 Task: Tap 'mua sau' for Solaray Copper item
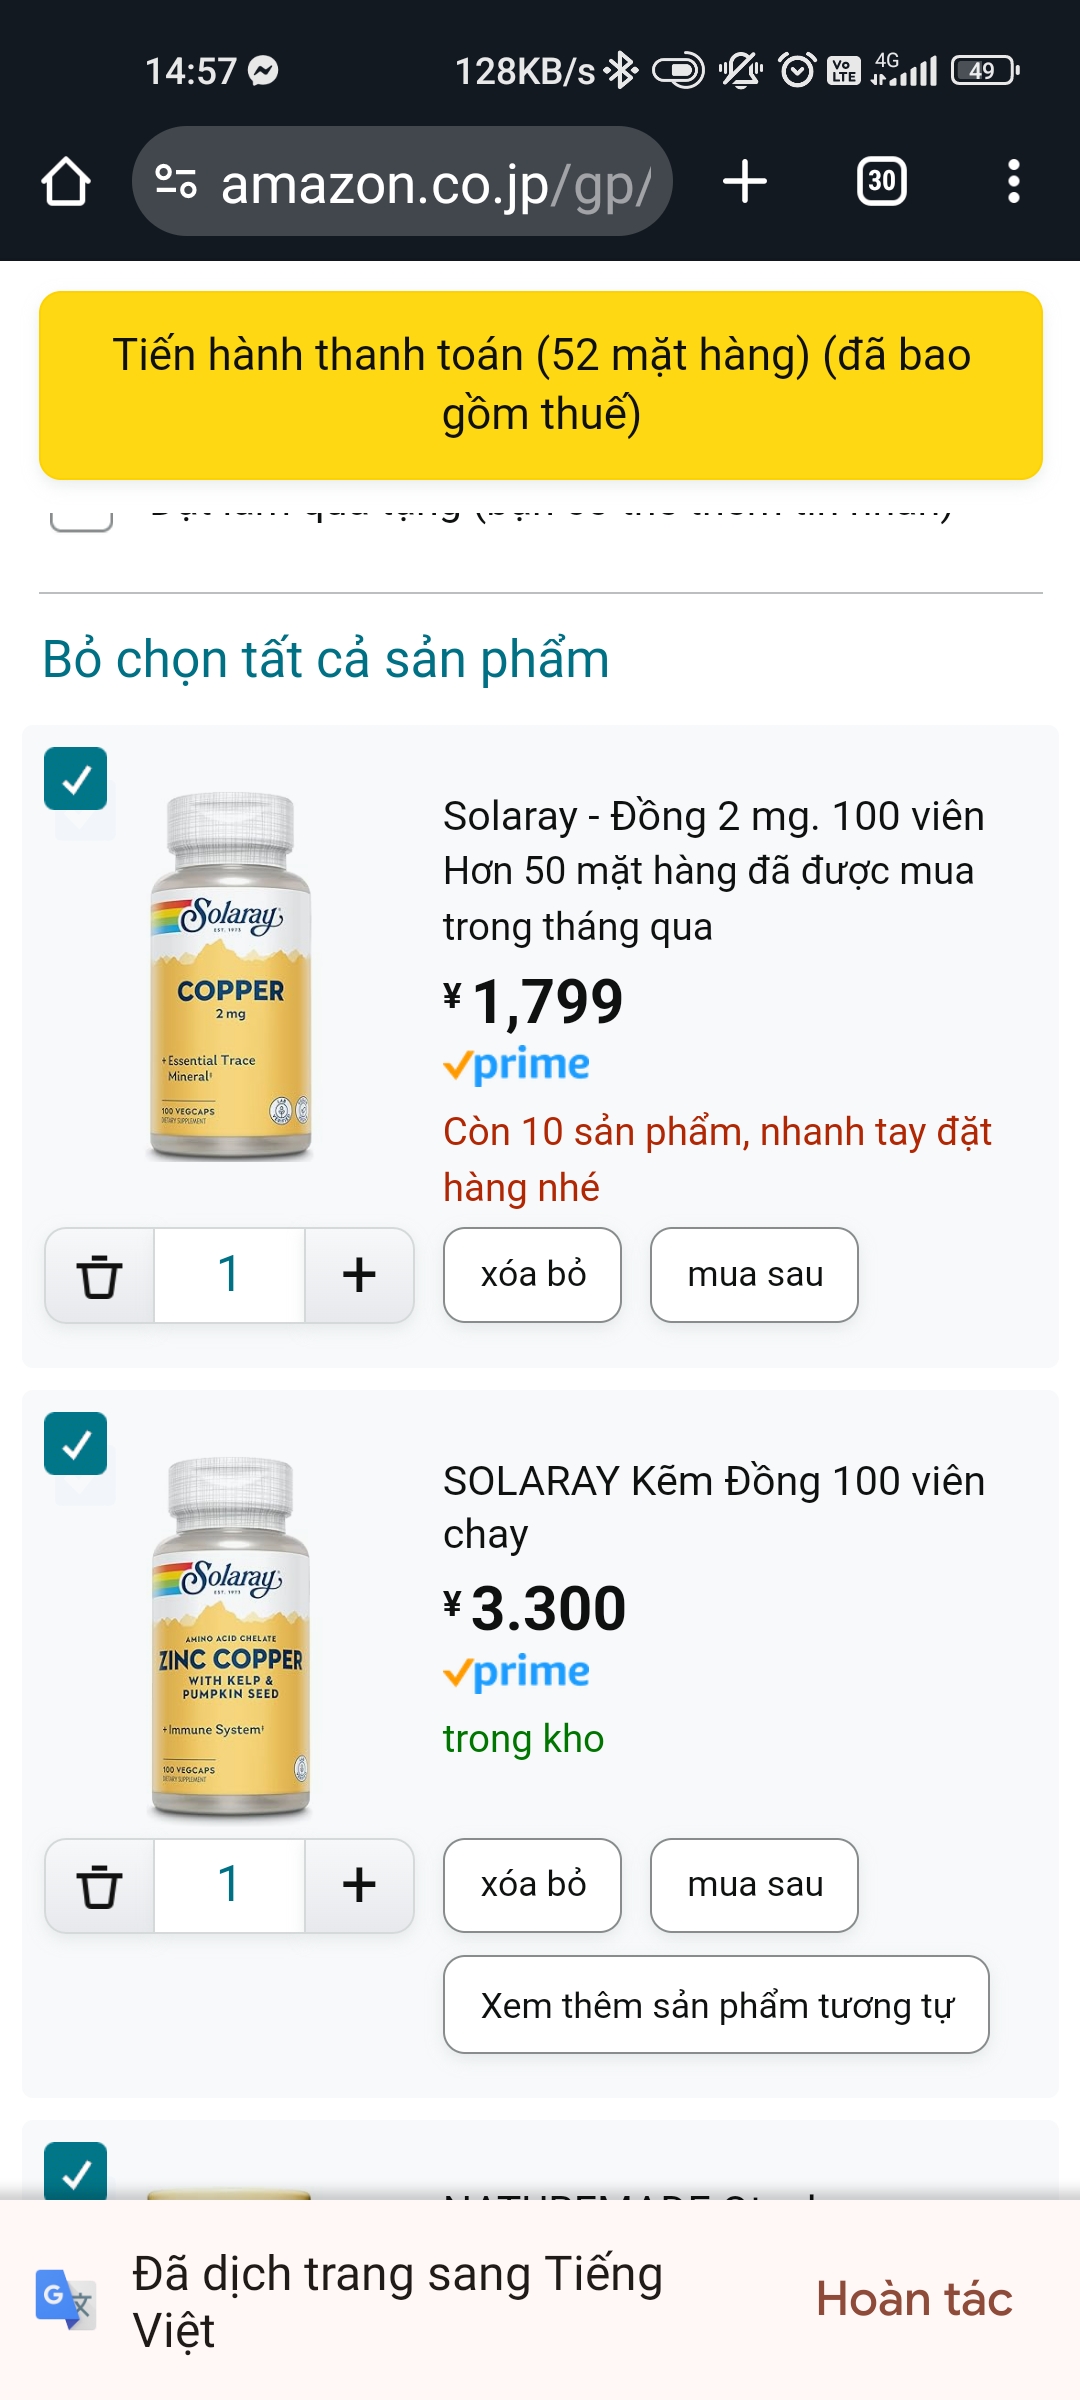pyautogui.click(x=754, y=1275)
